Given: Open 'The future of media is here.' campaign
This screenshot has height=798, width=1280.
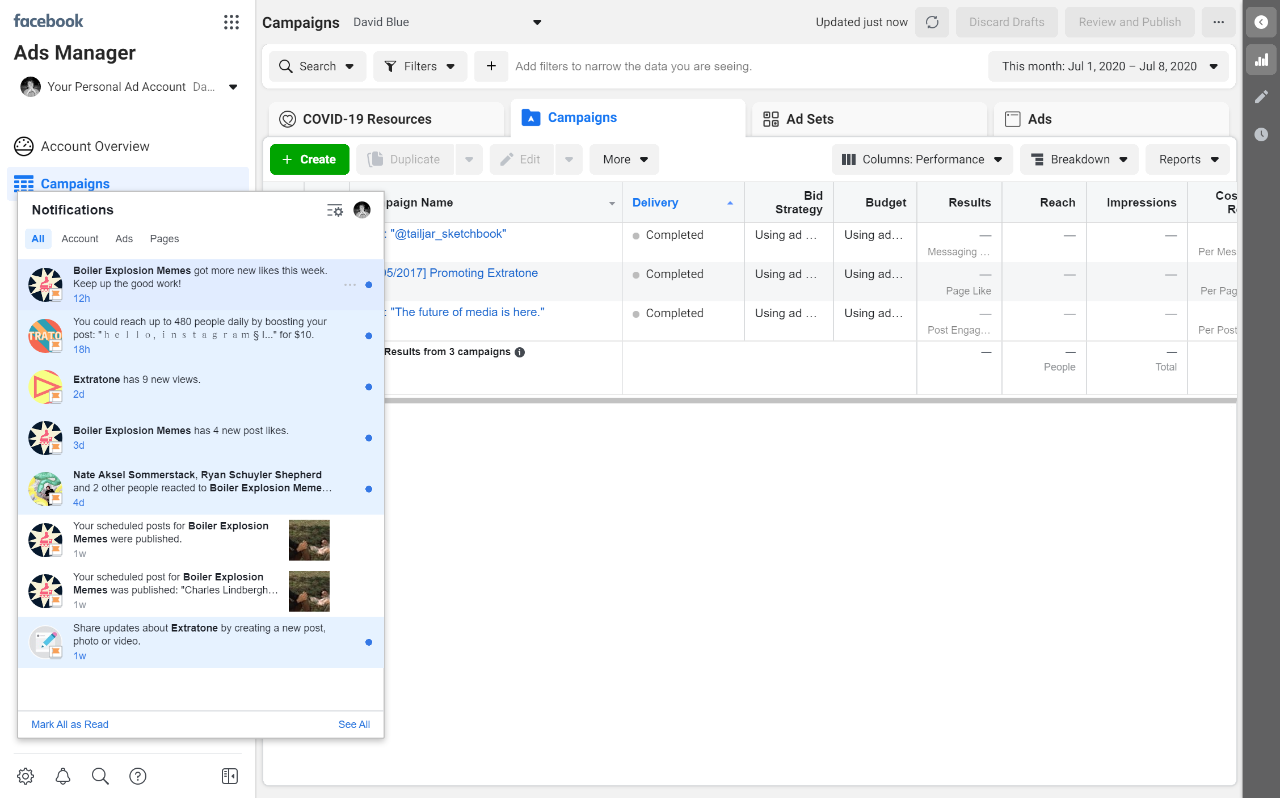Looking at the screenshot, I should pyautogui.click(x=467, y=312).
